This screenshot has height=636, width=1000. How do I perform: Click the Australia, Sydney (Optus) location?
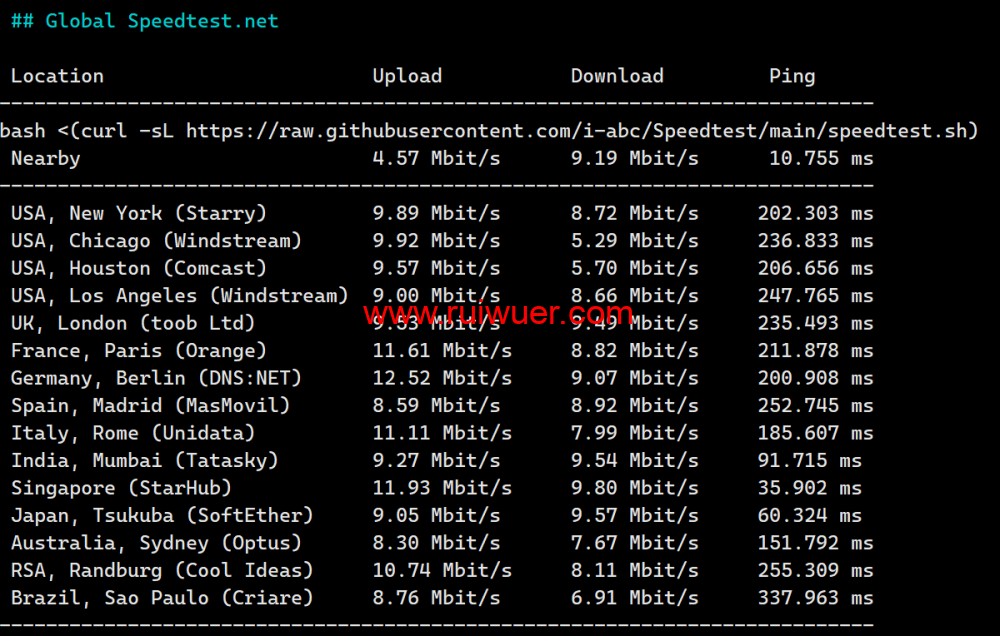[x=156, y=543]
